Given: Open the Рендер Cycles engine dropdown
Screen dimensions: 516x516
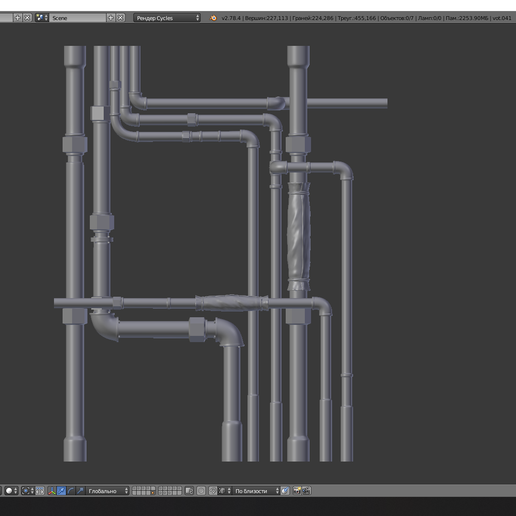Looking at the screenshot, I should (x=166, y=18).
